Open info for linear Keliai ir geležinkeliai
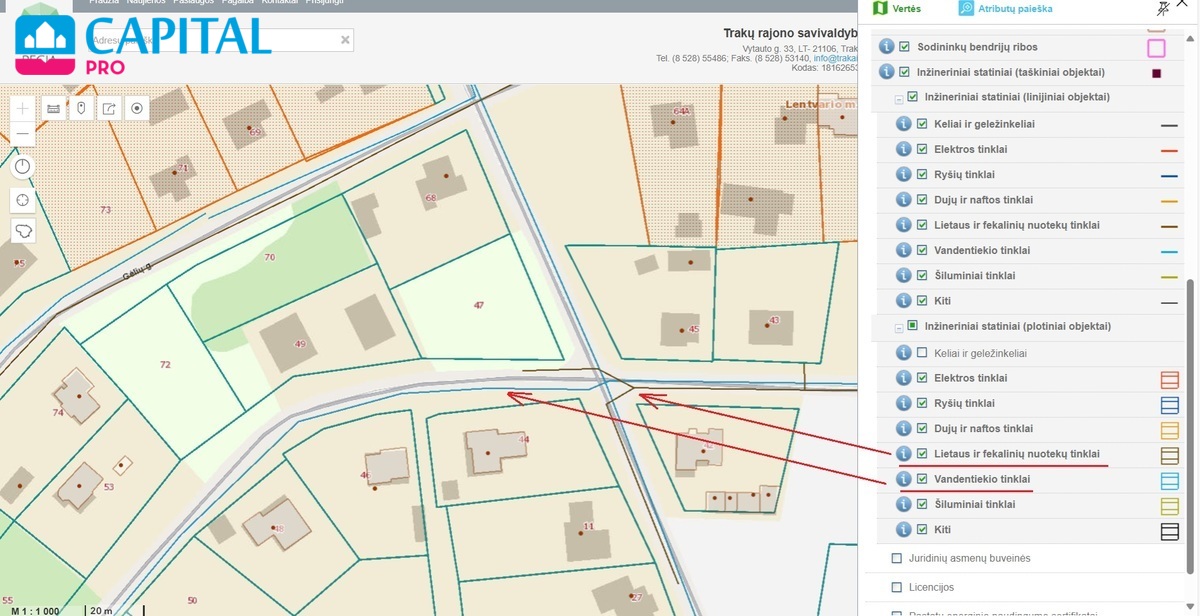The height and width of the screenshot is (616, 1200). [x=903, y=124]
